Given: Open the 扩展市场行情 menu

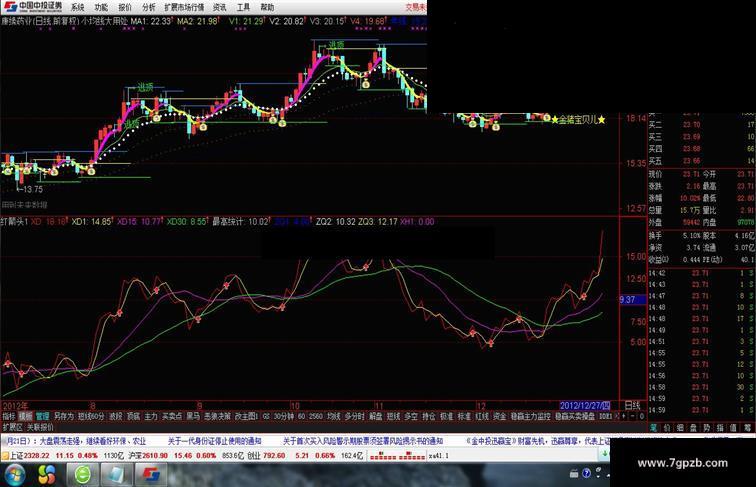Looking at the screenshot, I should click(x=184, y=7).
